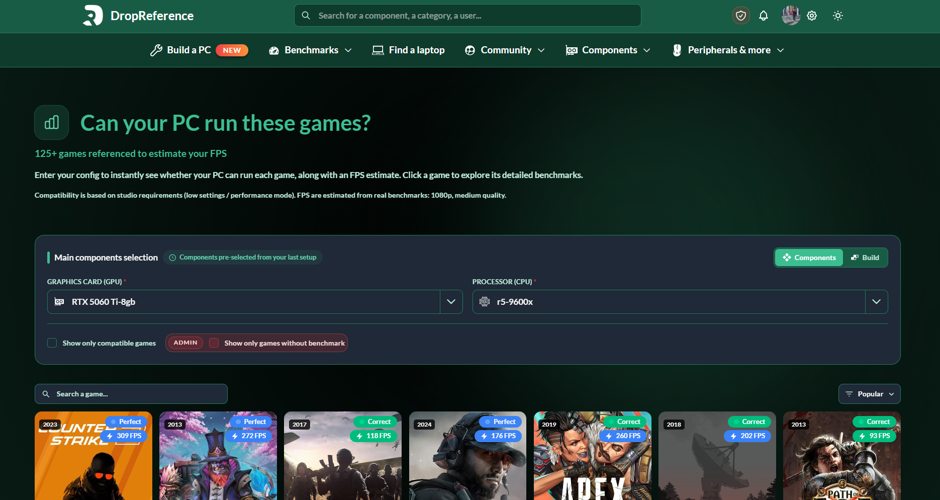Click the Community face icon

[x=470, y=50]
